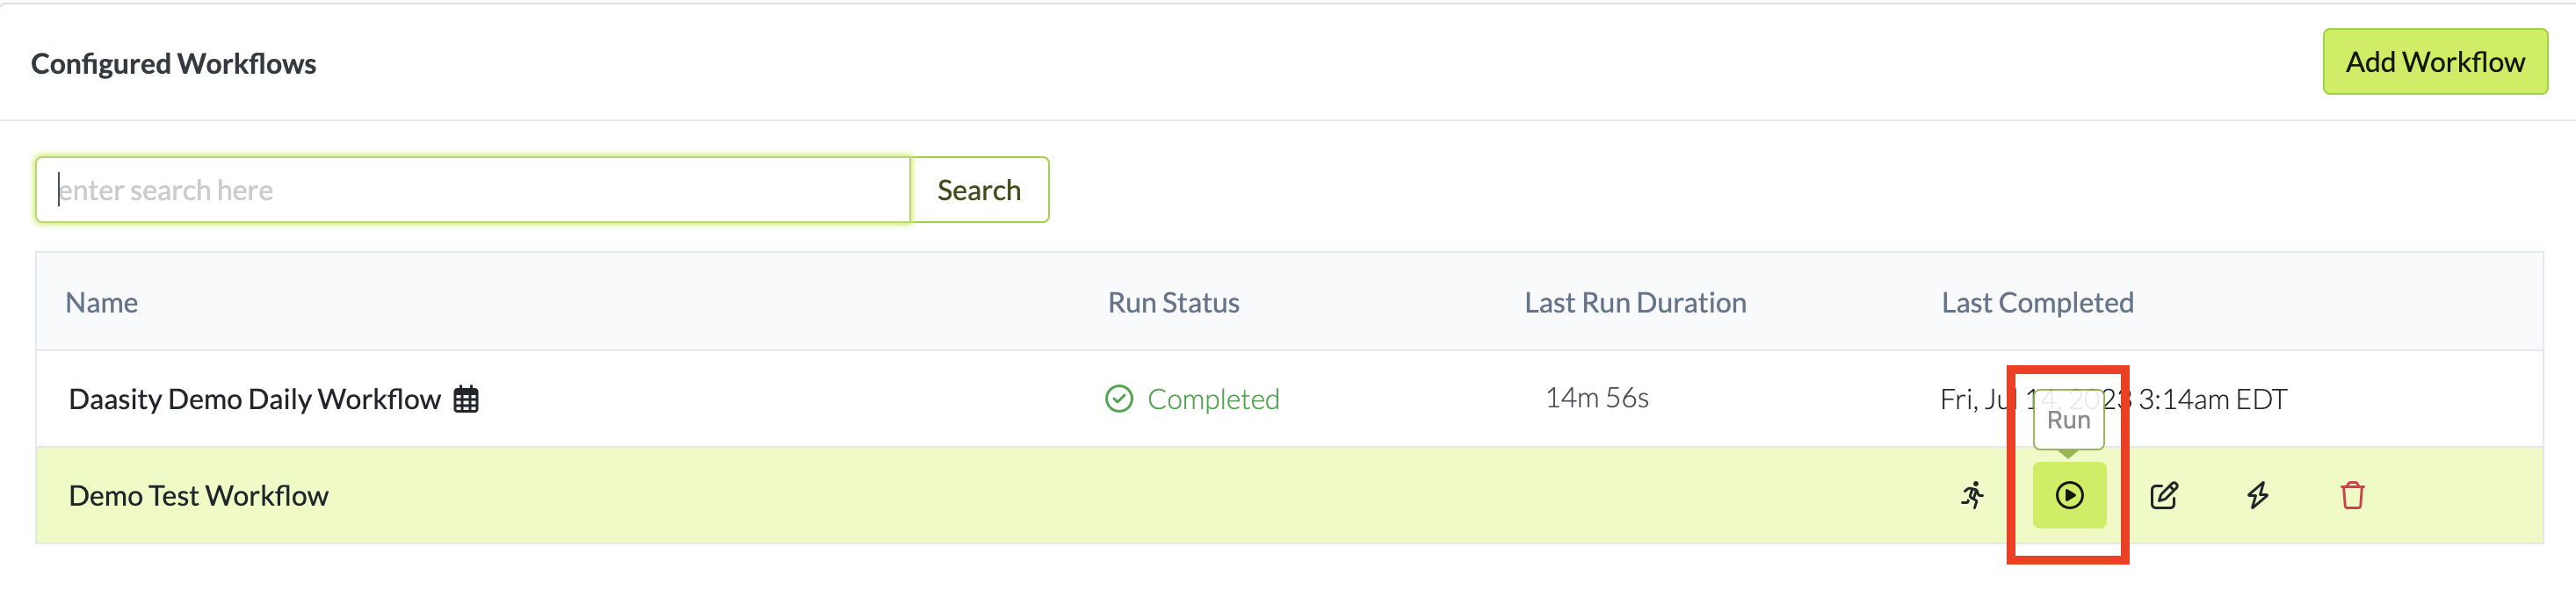The height and width of the screenshot is (597, 2576).
Task: Click the Last Completed column header
Action: click(x=2037, y=303)
